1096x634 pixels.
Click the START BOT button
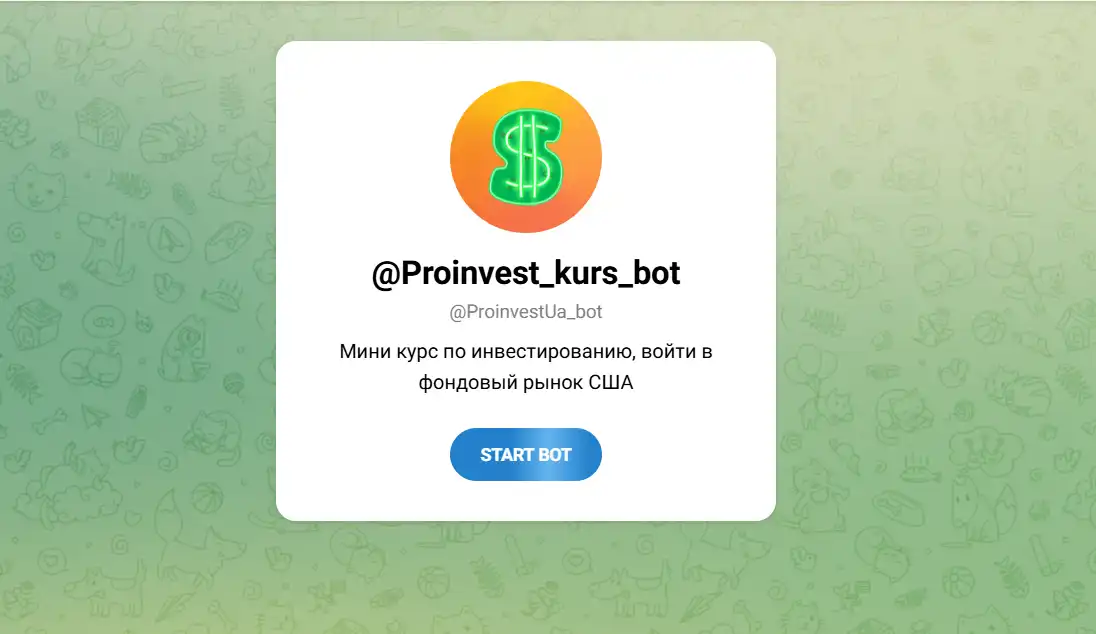[526, 454]
